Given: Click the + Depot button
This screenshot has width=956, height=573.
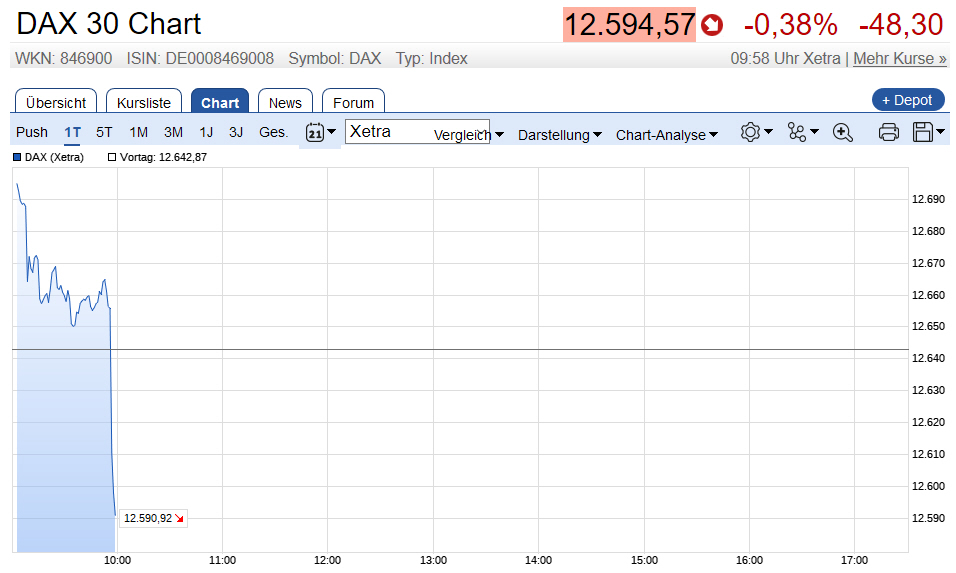Looking at the screenshot, I should tap(908, 100).
